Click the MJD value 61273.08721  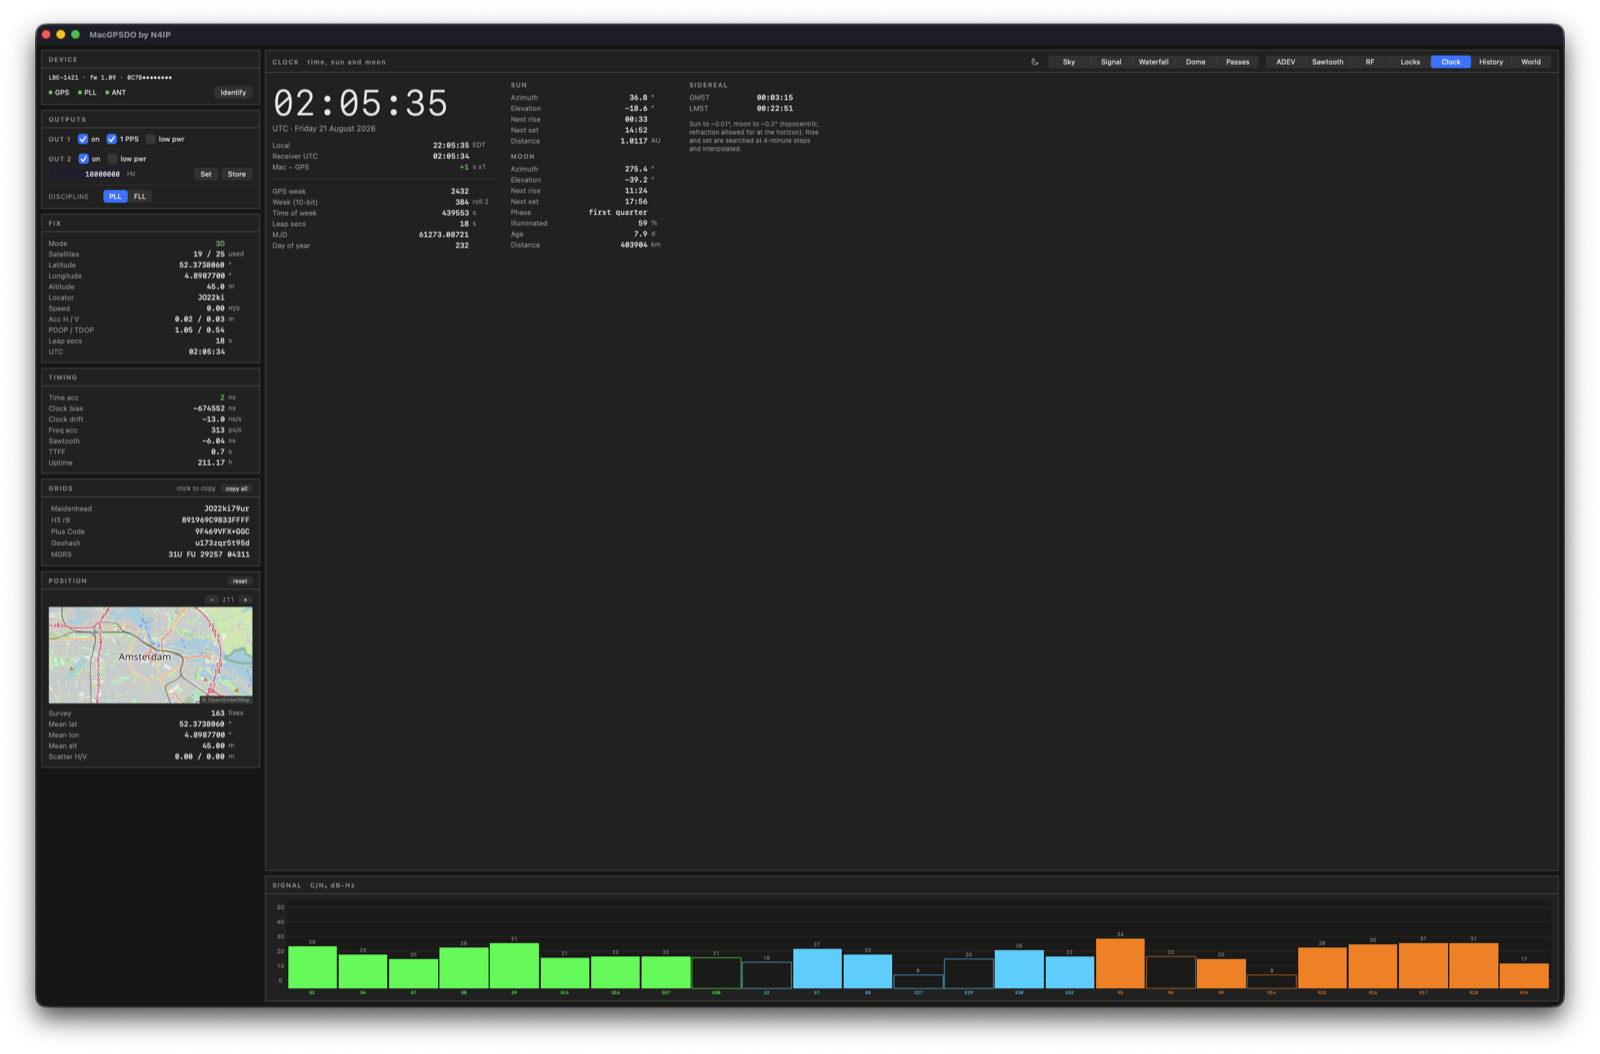tap(444, 235)
